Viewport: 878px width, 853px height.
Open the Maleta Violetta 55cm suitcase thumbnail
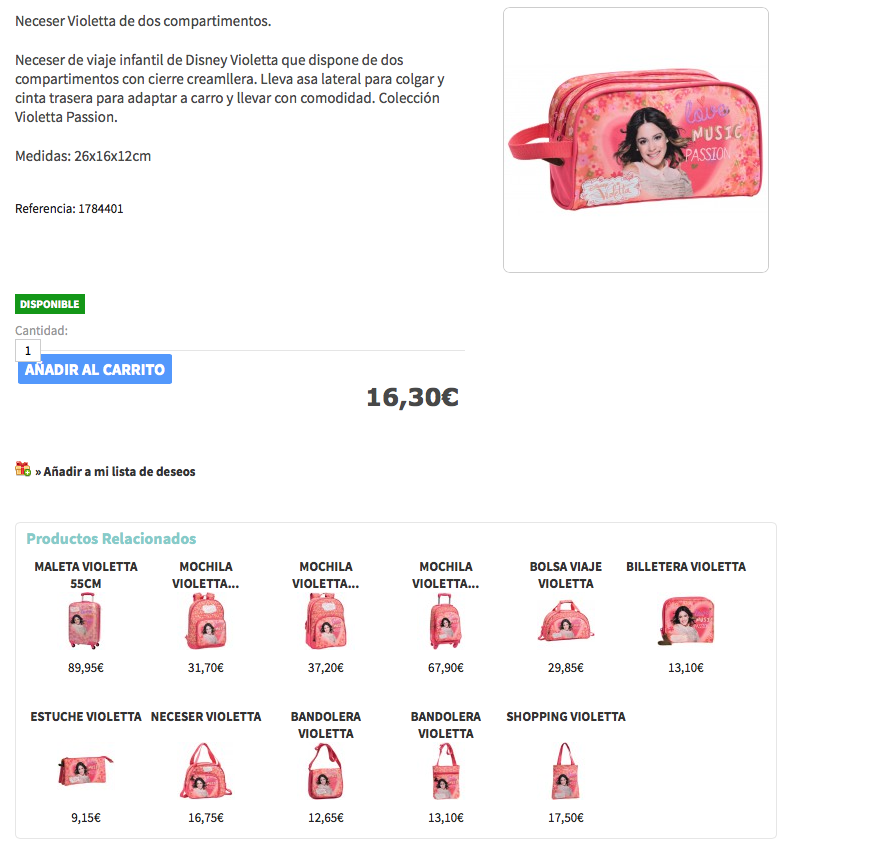85,621
